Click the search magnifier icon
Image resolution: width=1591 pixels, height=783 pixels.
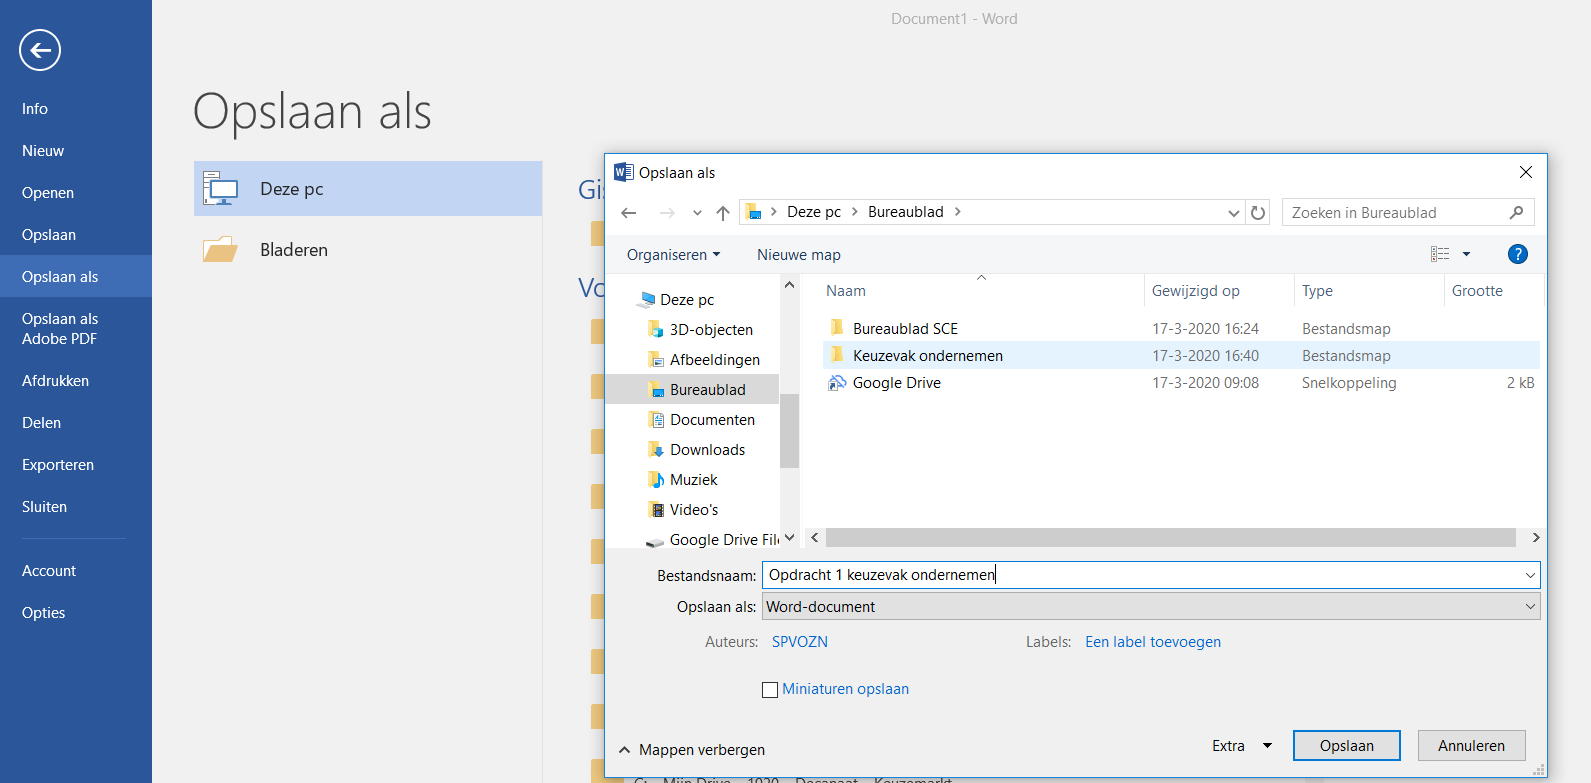(1516, 212)
